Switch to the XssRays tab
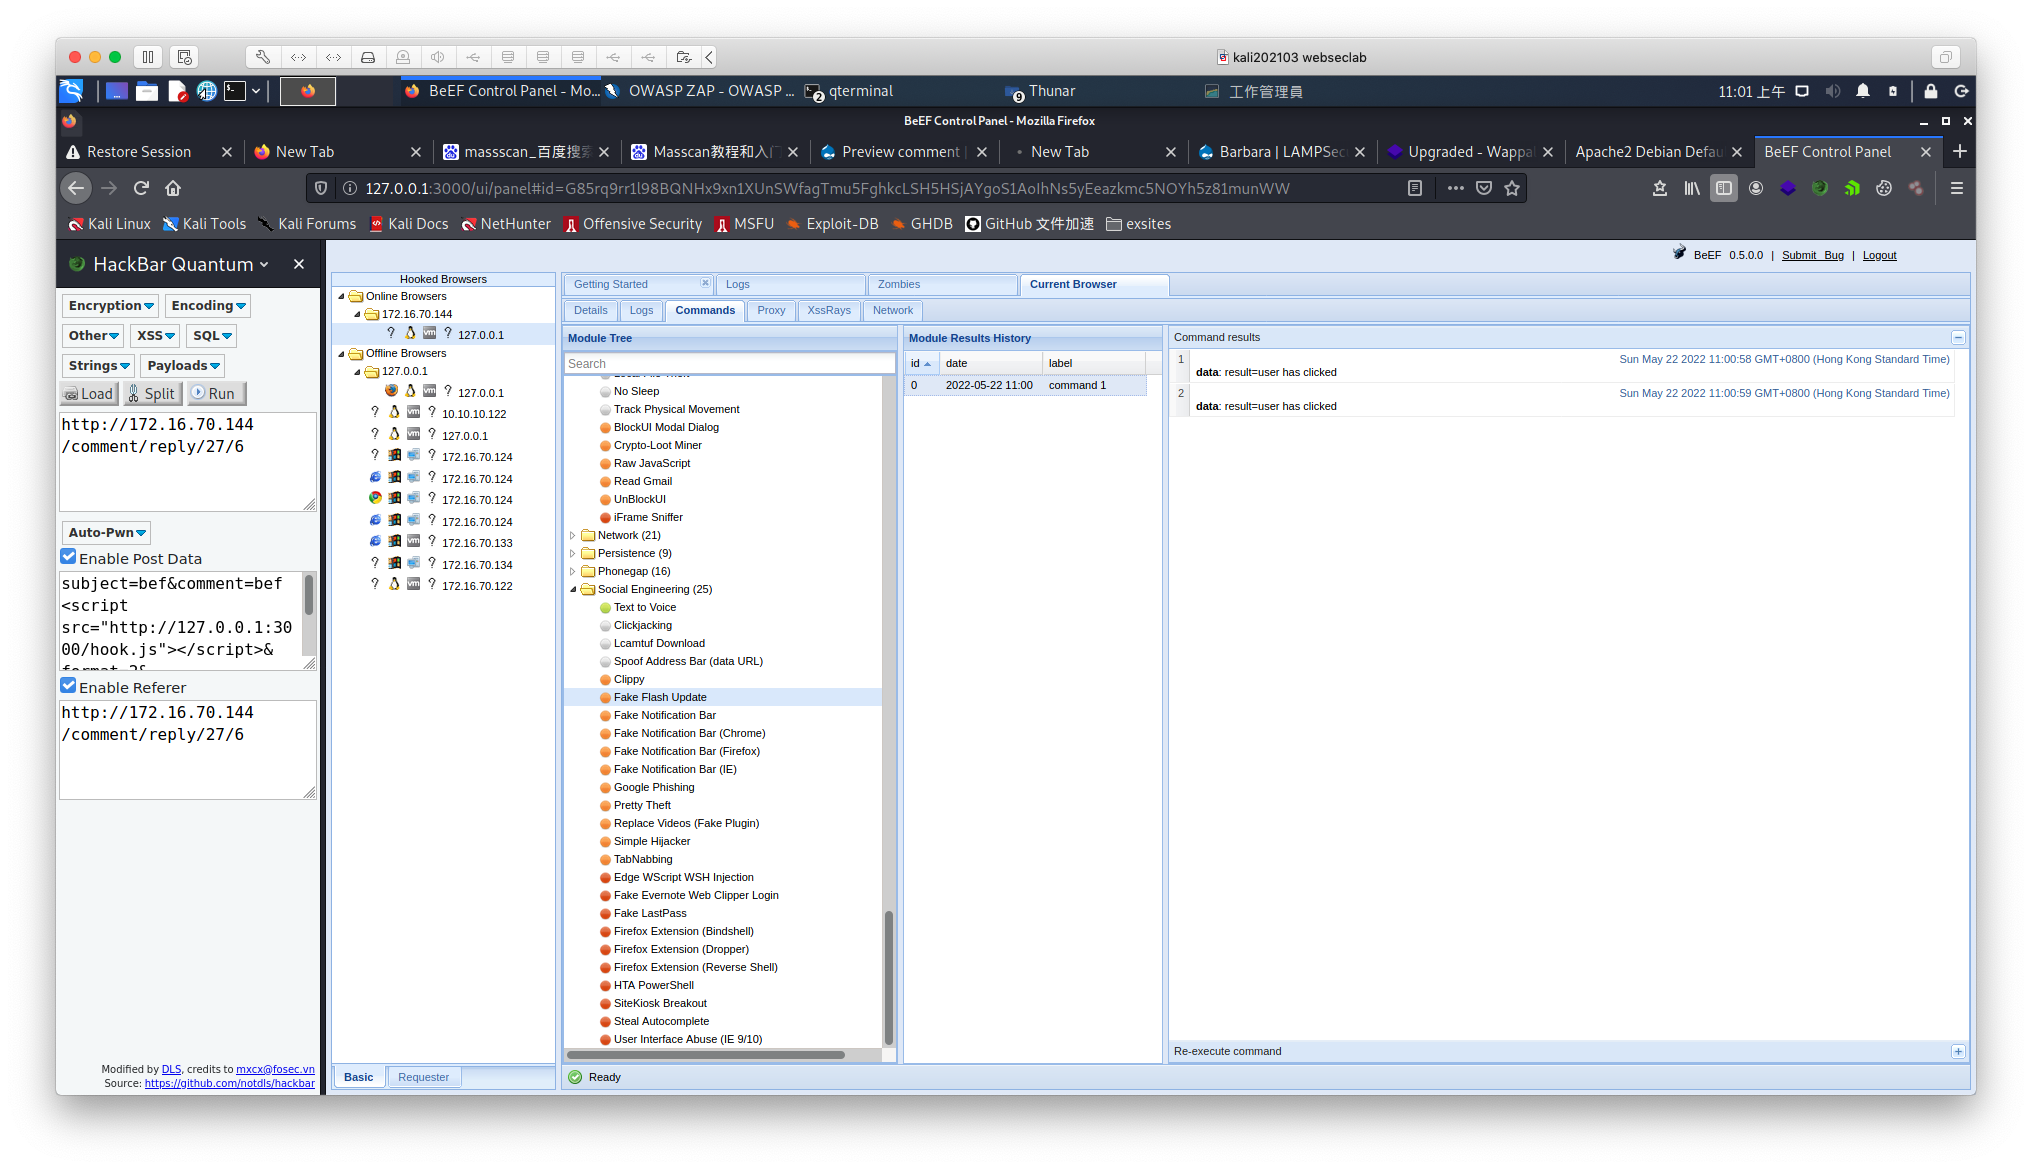Image resolution: width=2032 pixels, height=1169 pixels. tap(829, 311)
